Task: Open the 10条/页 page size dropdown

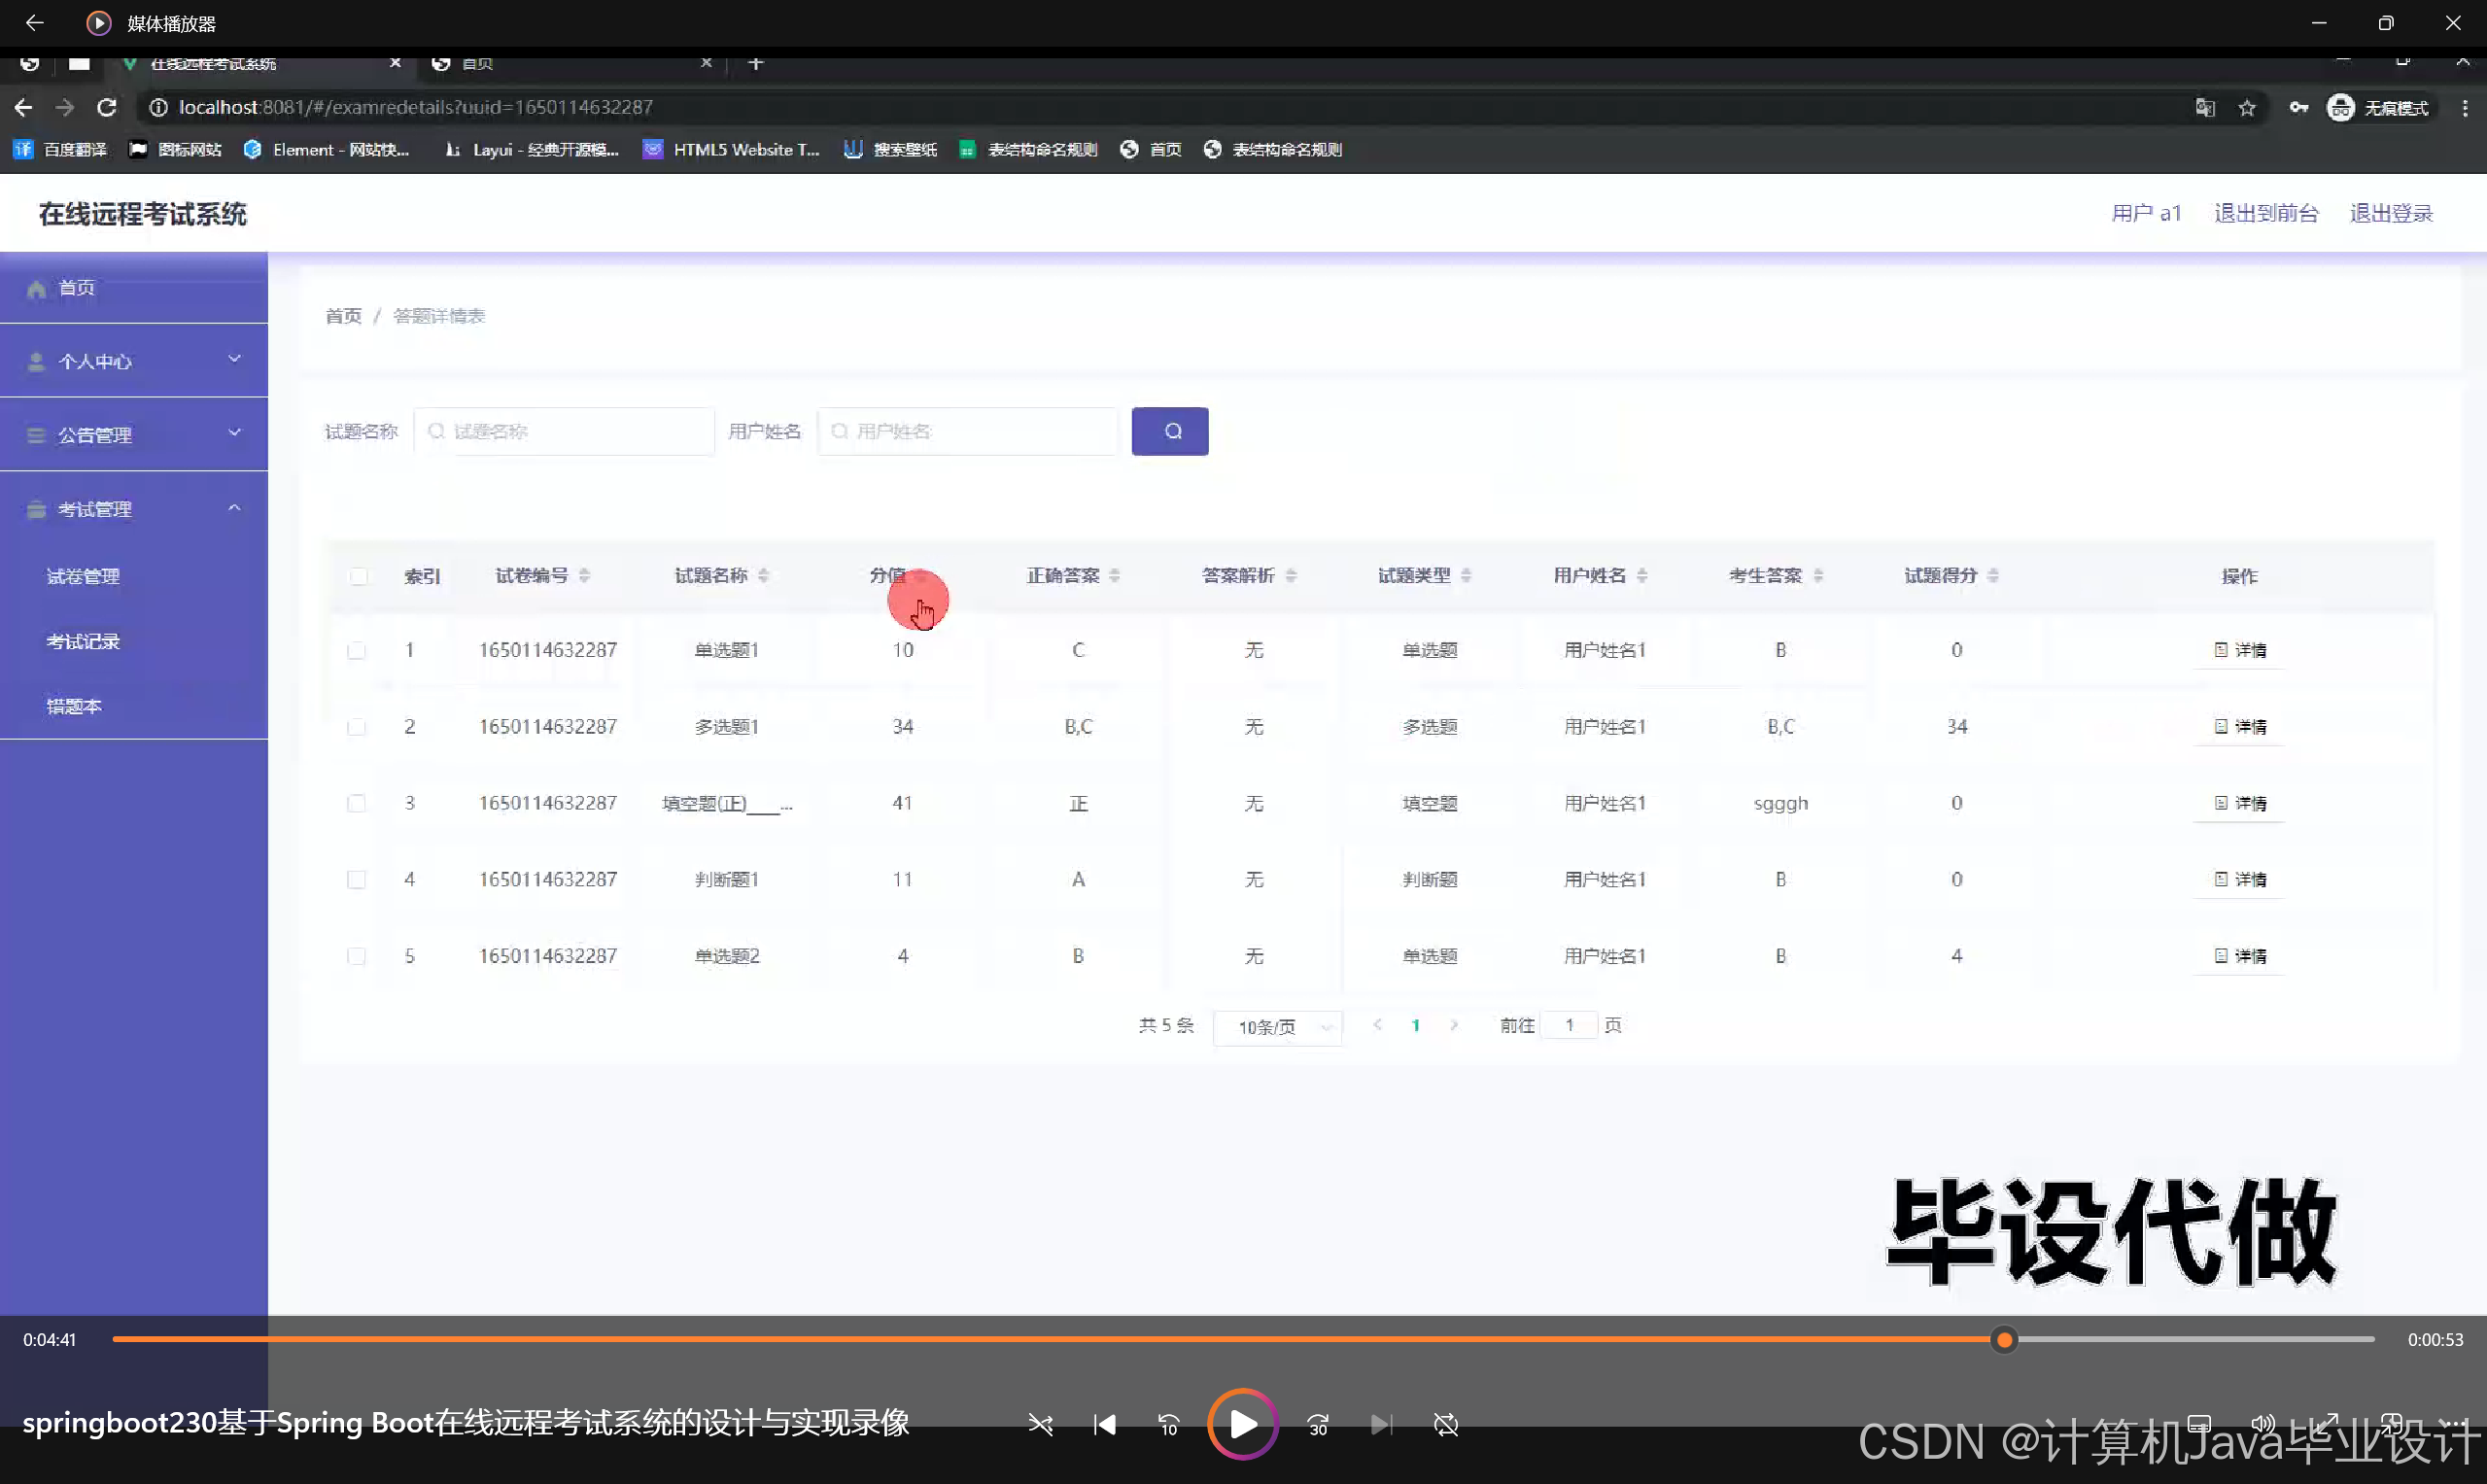Action: tap(1277, 1027)
